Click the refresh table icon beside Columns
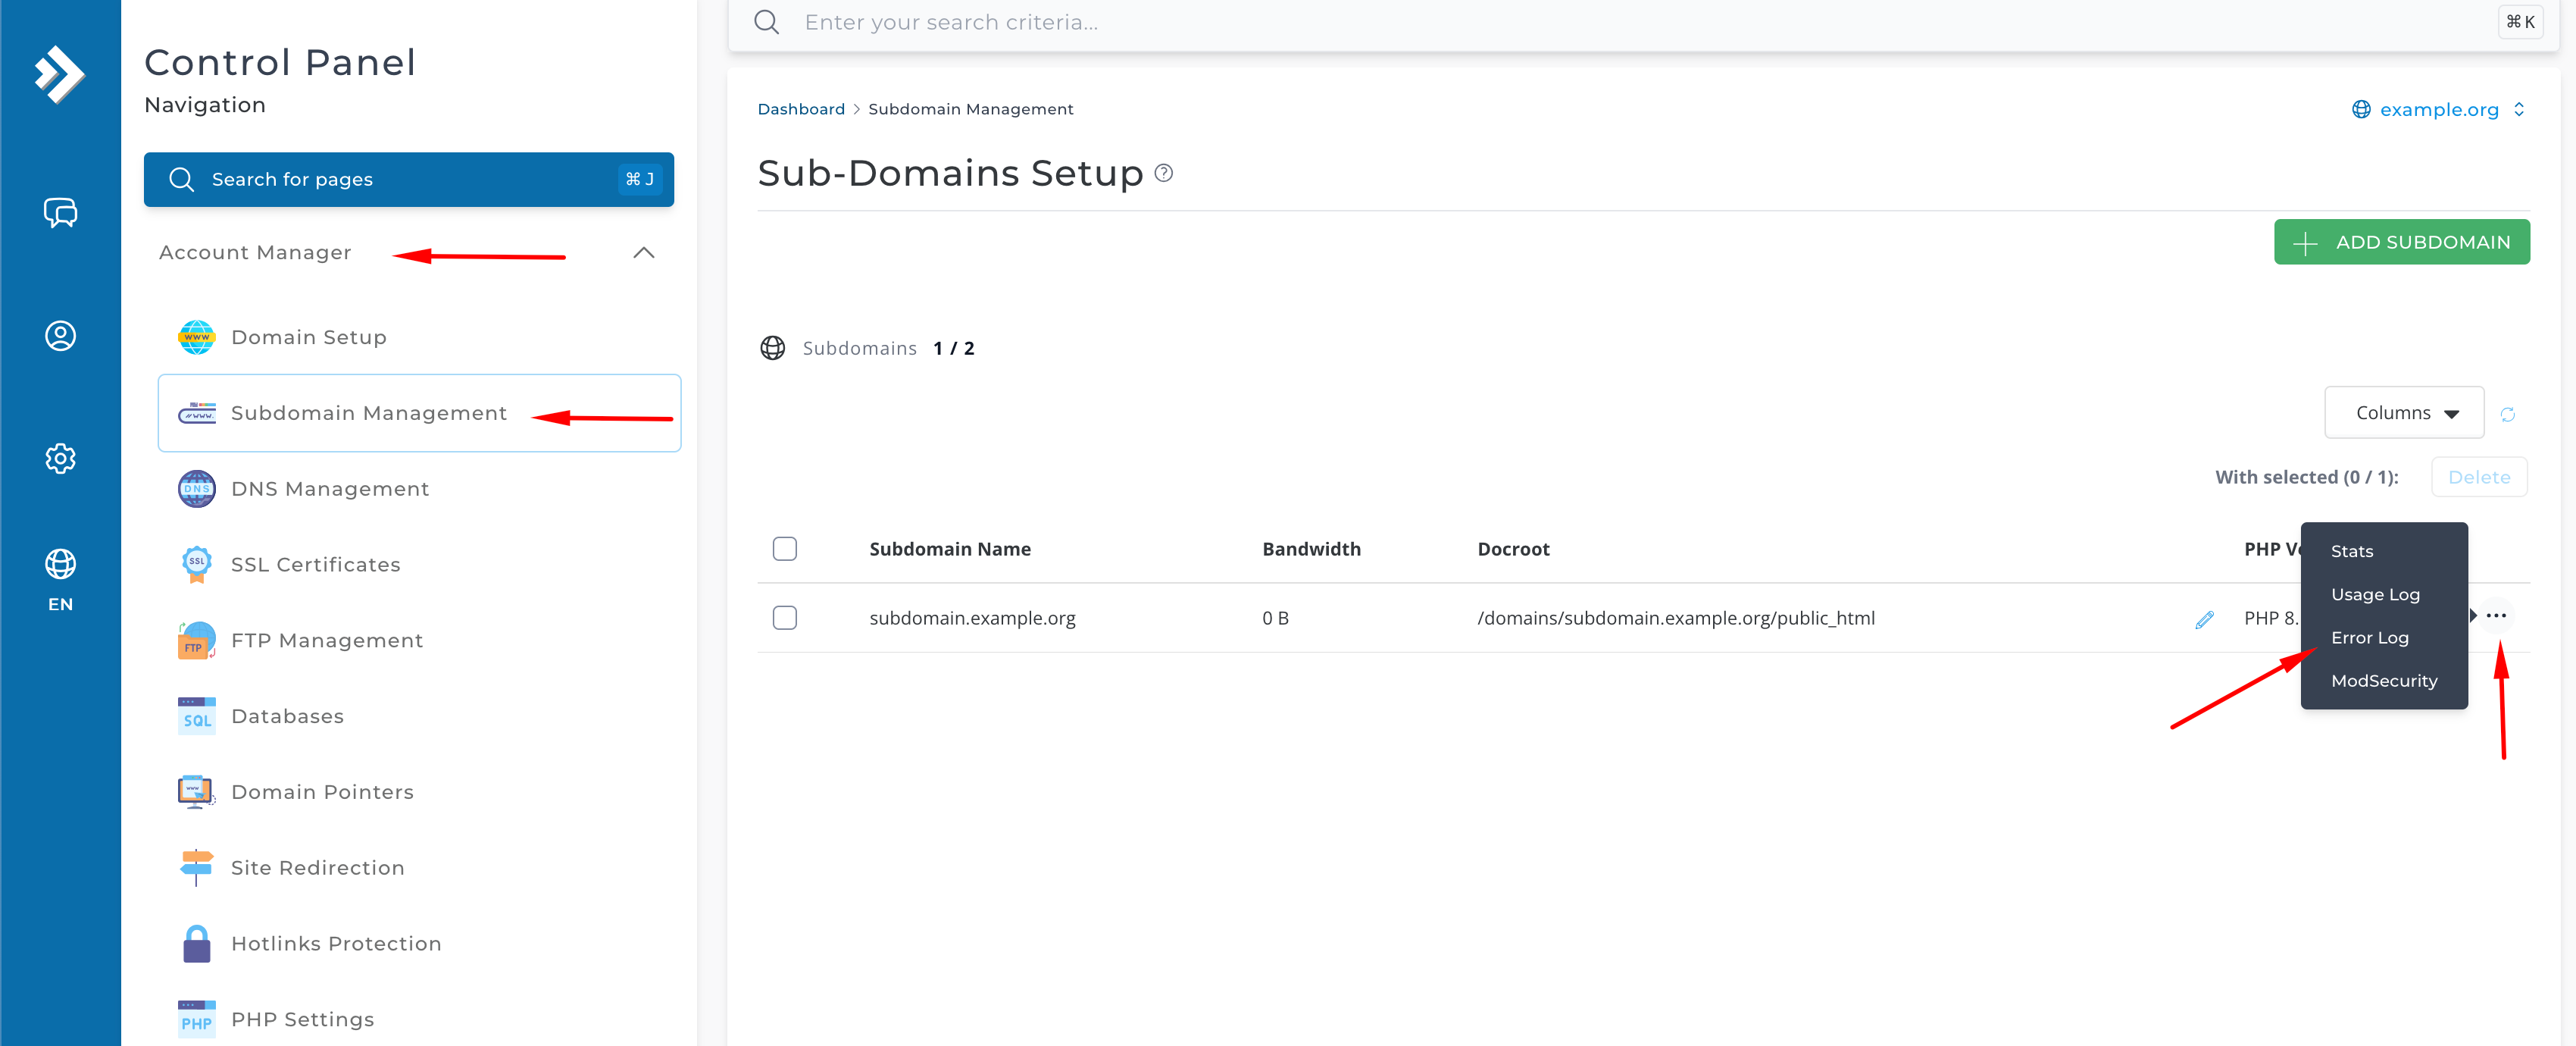Screen dimensions: 2576x1046 [x=2507, y=414]
